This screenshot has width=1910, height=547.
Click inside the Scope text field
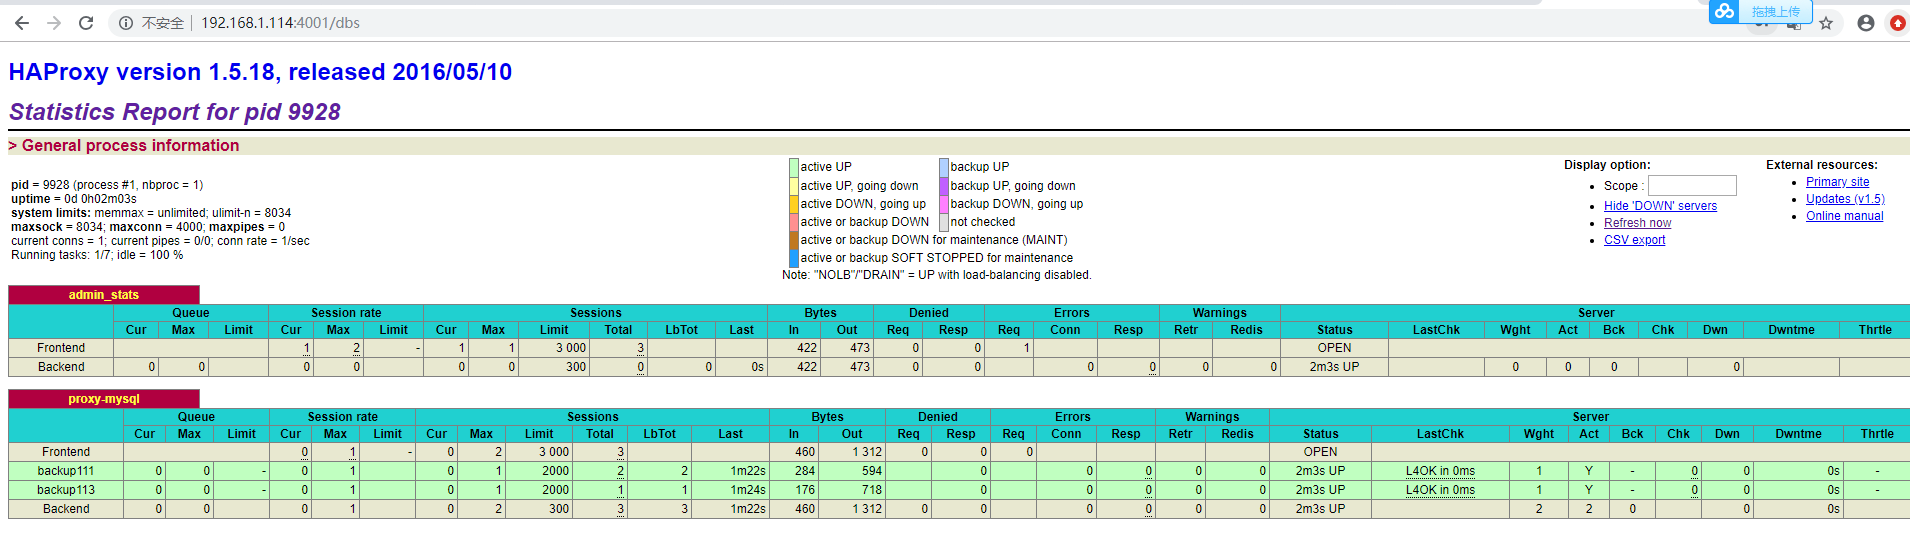coord(1692,186)
